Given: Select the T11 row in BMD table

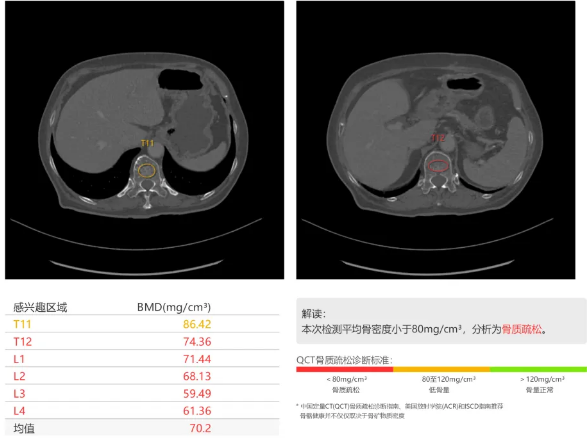Looking at the screenshot, I should 142,324.
